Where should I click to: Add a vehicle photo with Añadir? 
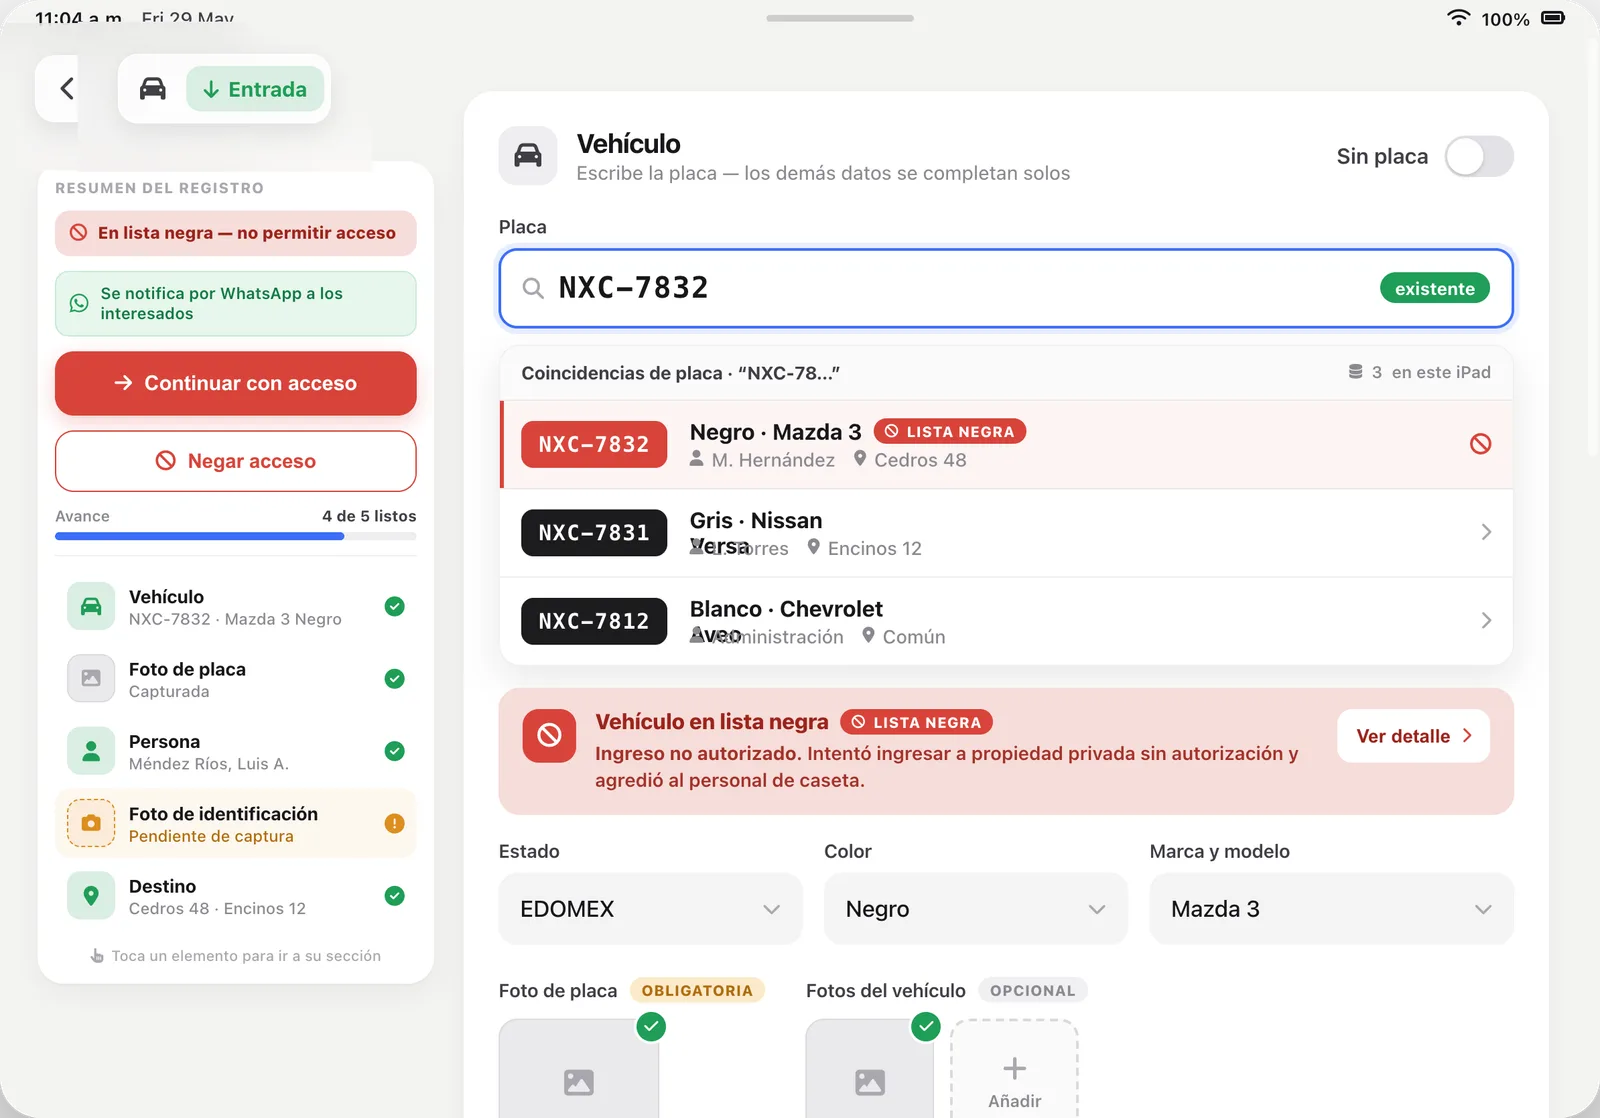point(1014,1070)
